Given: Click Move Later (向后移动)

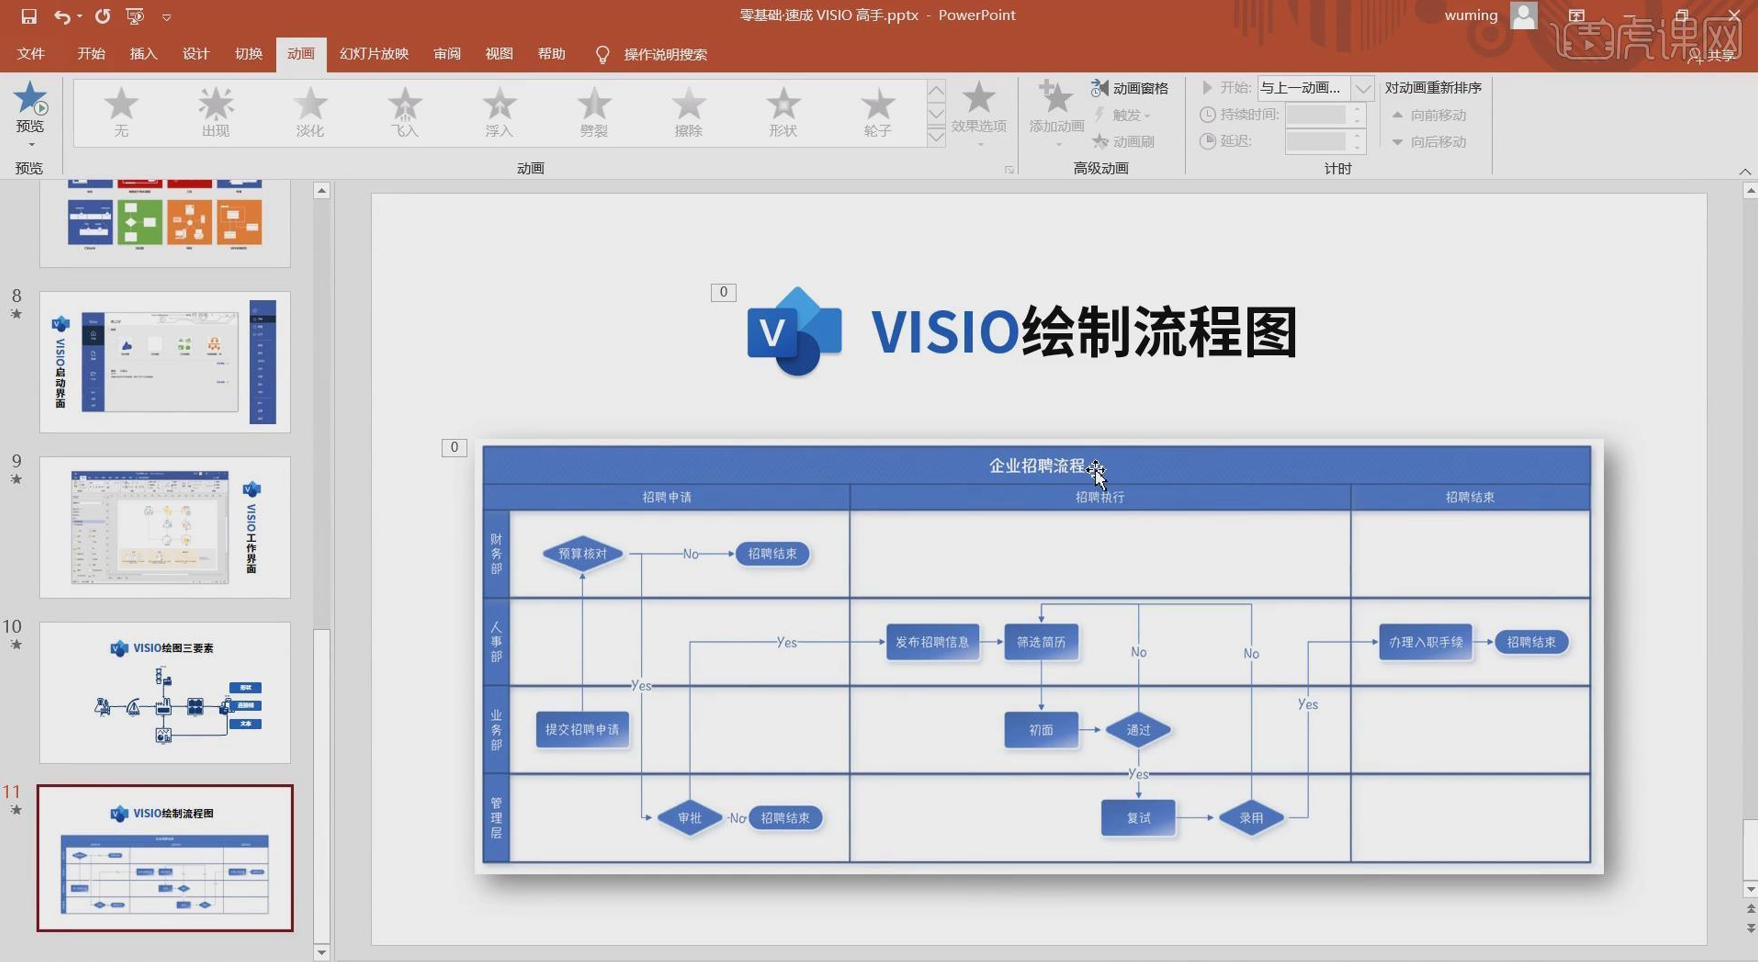Looking at the screenshot, I should point(1430,142).
